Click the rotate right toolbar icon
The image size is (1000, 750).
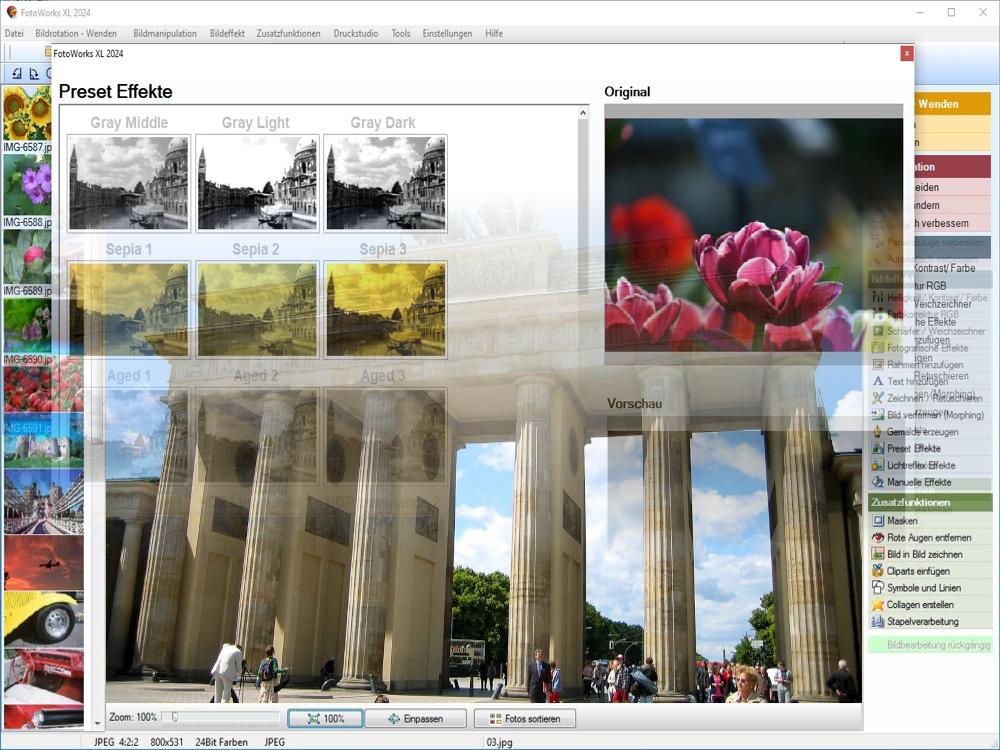click(33, 73)
